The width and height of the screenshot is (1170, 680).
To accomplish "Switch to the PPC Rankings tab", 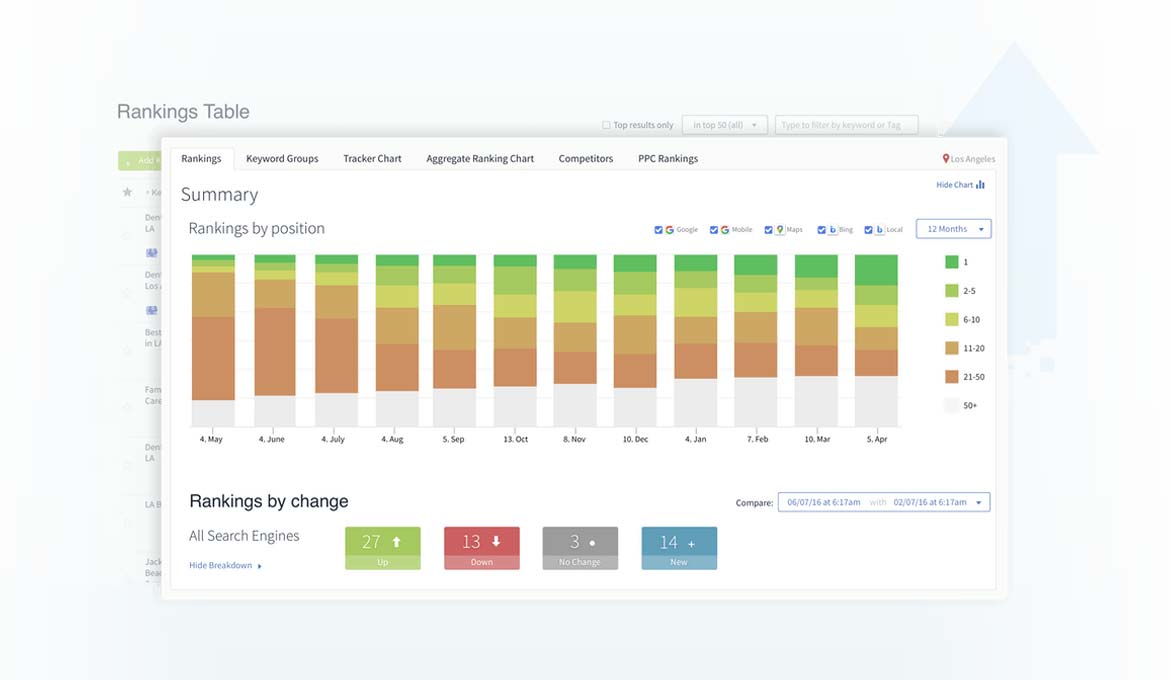I will (x=668, y=159).
